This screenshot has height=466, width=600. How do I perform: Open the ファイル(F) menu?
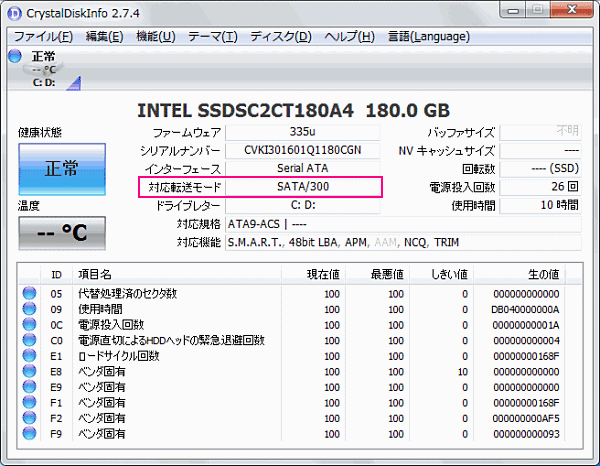[43, 37]
